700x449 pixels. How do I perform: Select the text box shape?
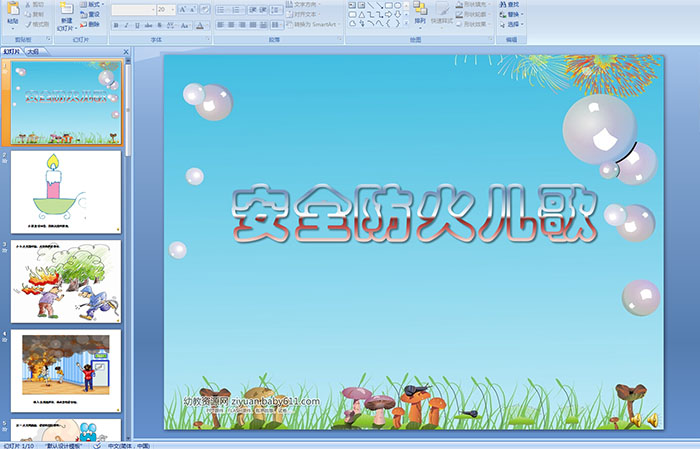tap(352, 5)
